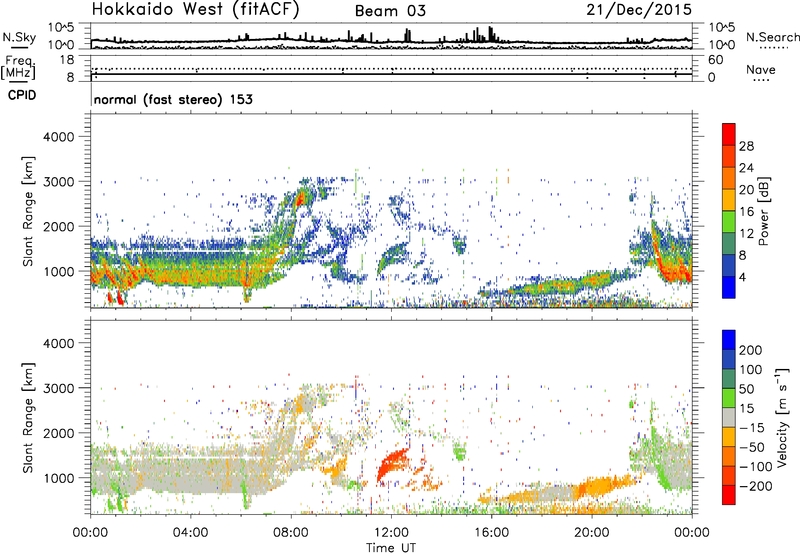Click the "50" velocity colorbar tick
The height and width of the screenshot is (554, 800).
click(746, 389)
